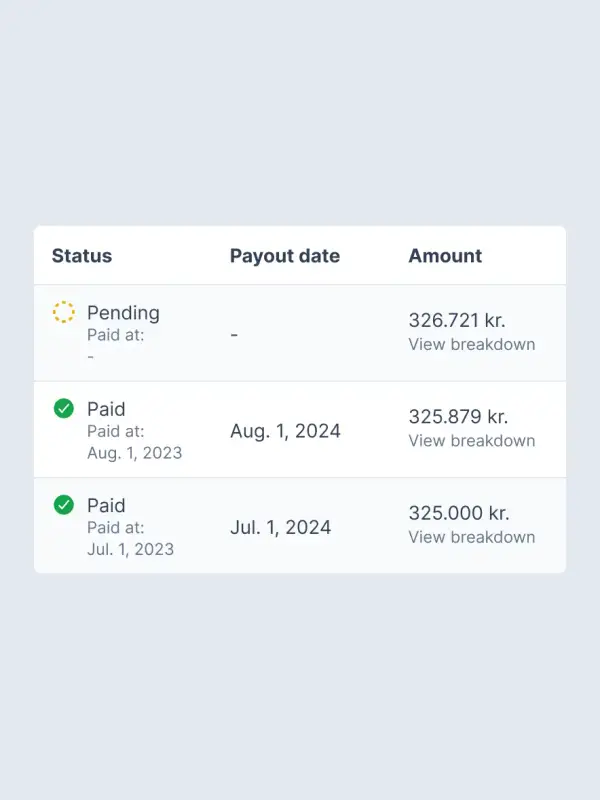The width and height of the screenshot is (600, 800).
Task: Click the Aug. 1, 2023 paid-at date
Action: [134, 453]
